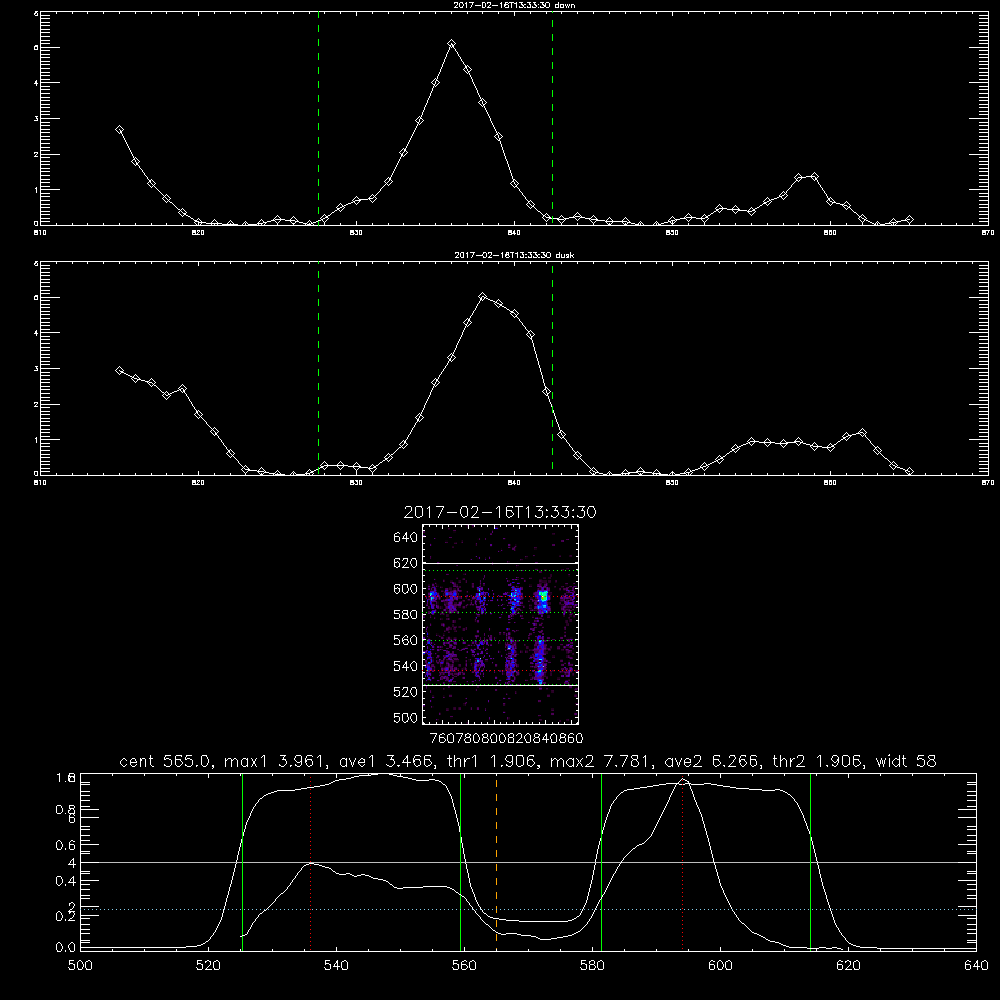The height and width of the screenshot is (1000, 1000).
Task: Click y-axis label 0.6 on bottom plot
Action: pos(66,846)
